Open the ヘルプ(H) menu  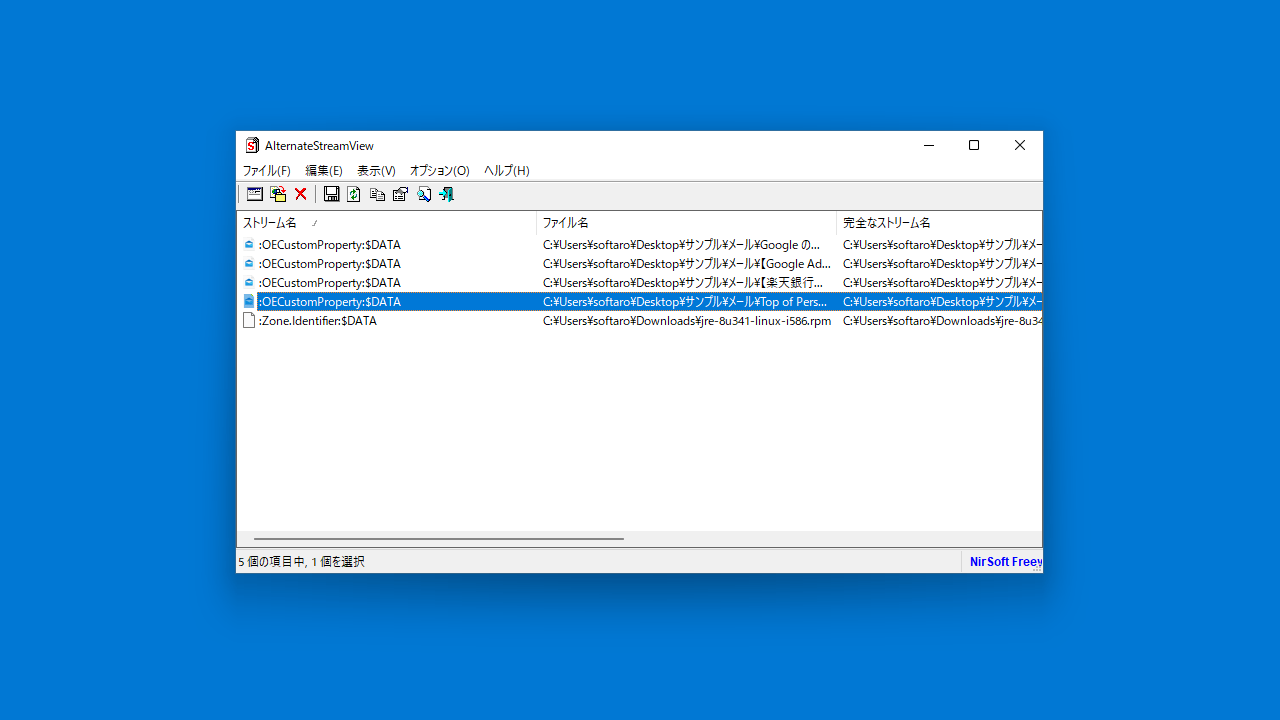(507, 171)
